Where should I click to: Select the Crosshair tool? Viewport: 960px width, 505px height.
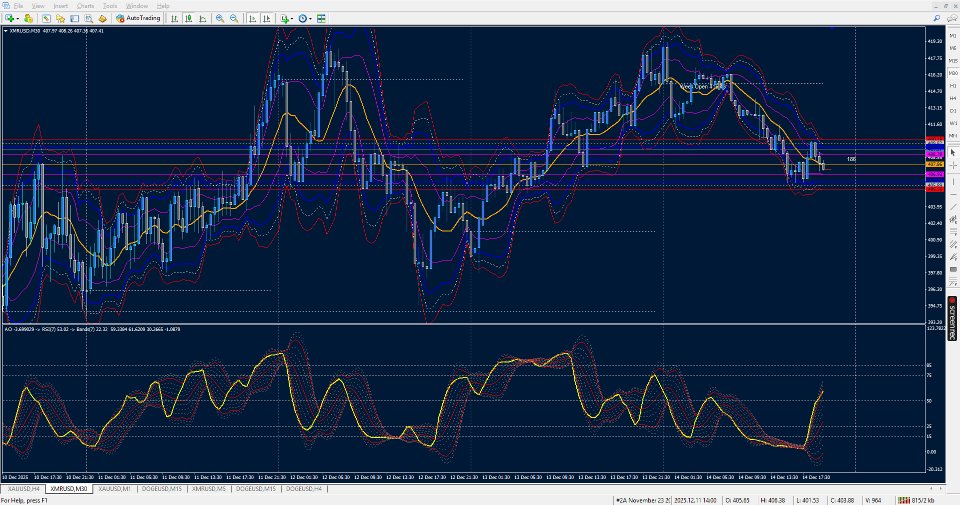953,165
